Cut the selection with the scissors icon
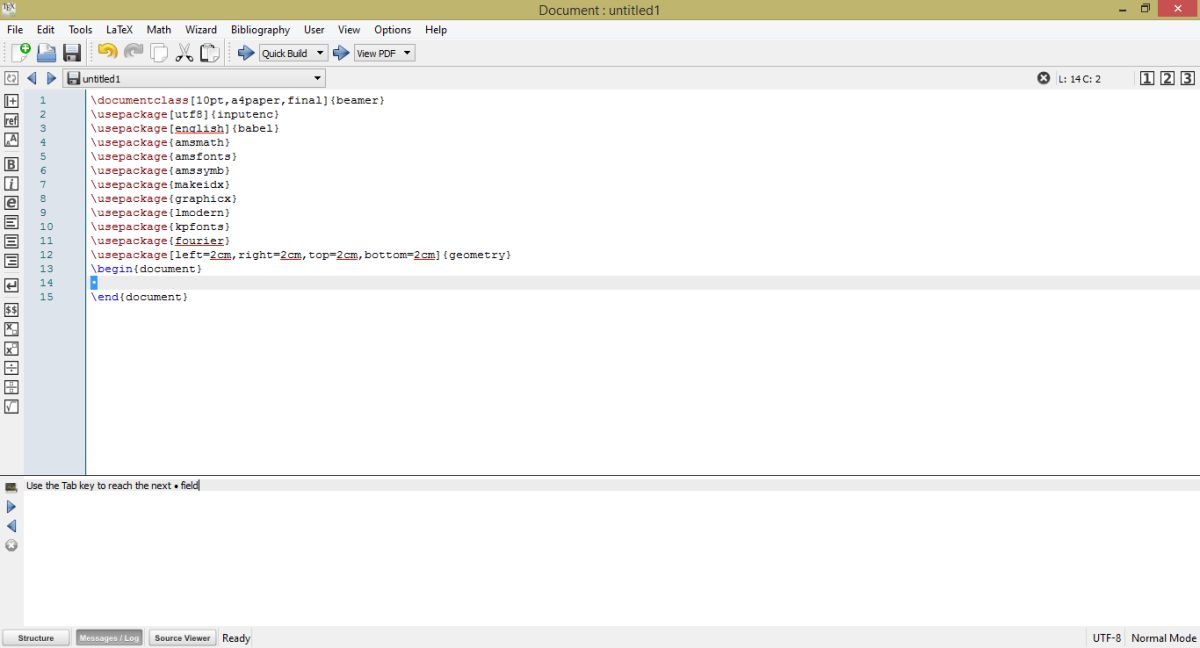This screenshot has width=1200, height=648. pyautogui.click(x=184, y=53)
